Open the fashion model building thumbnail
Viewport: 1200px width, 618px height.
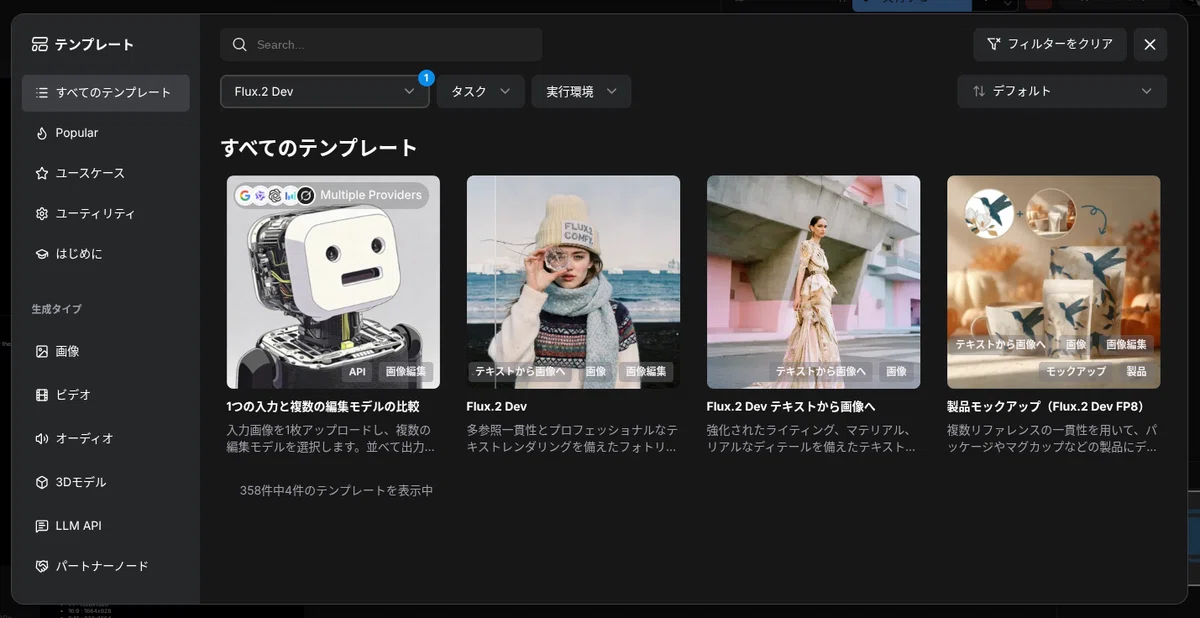click(x=813, y=282)
